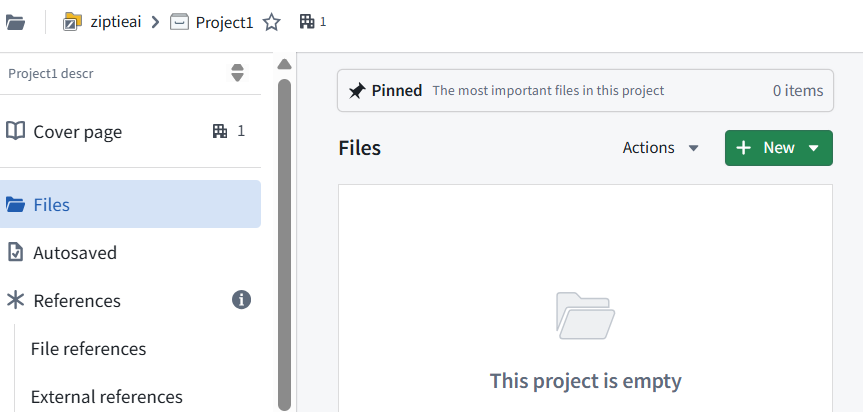Toggle the Project1 descr collapse control
Viewport: 863px width, 412px height.
[x=237, y=73]
